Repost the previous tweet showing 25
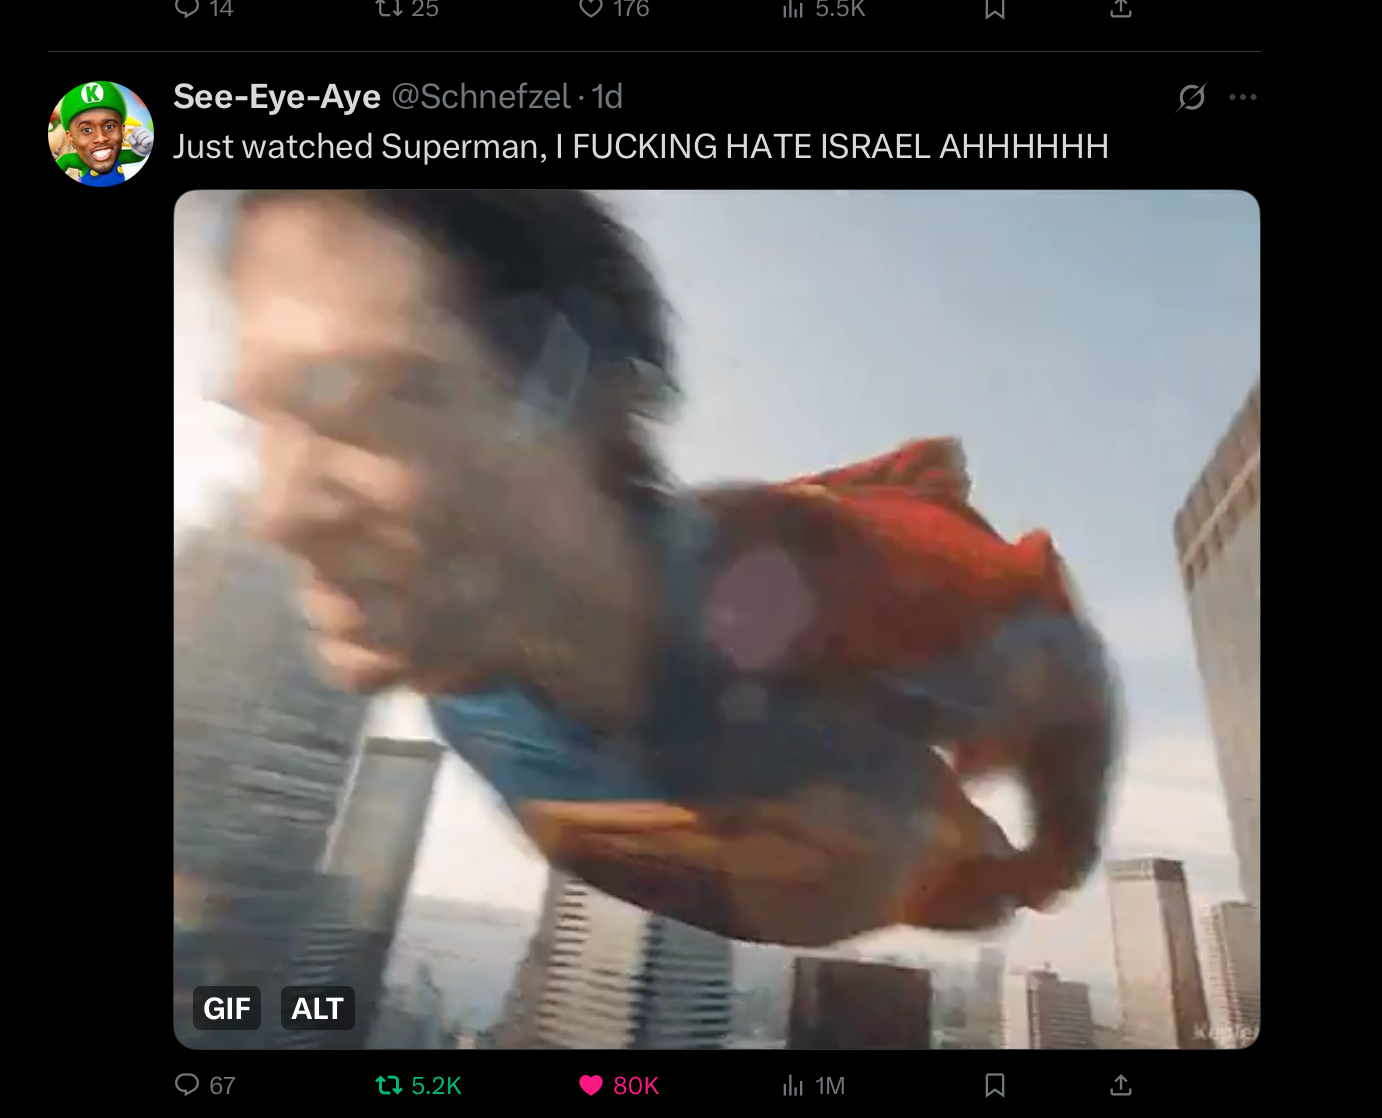1382x1118 pixels. point(407,8)
